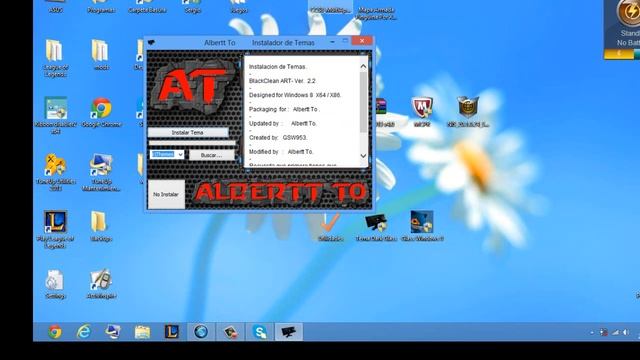Select the Tema Dark Glass desktop icon

click(376, 227)
